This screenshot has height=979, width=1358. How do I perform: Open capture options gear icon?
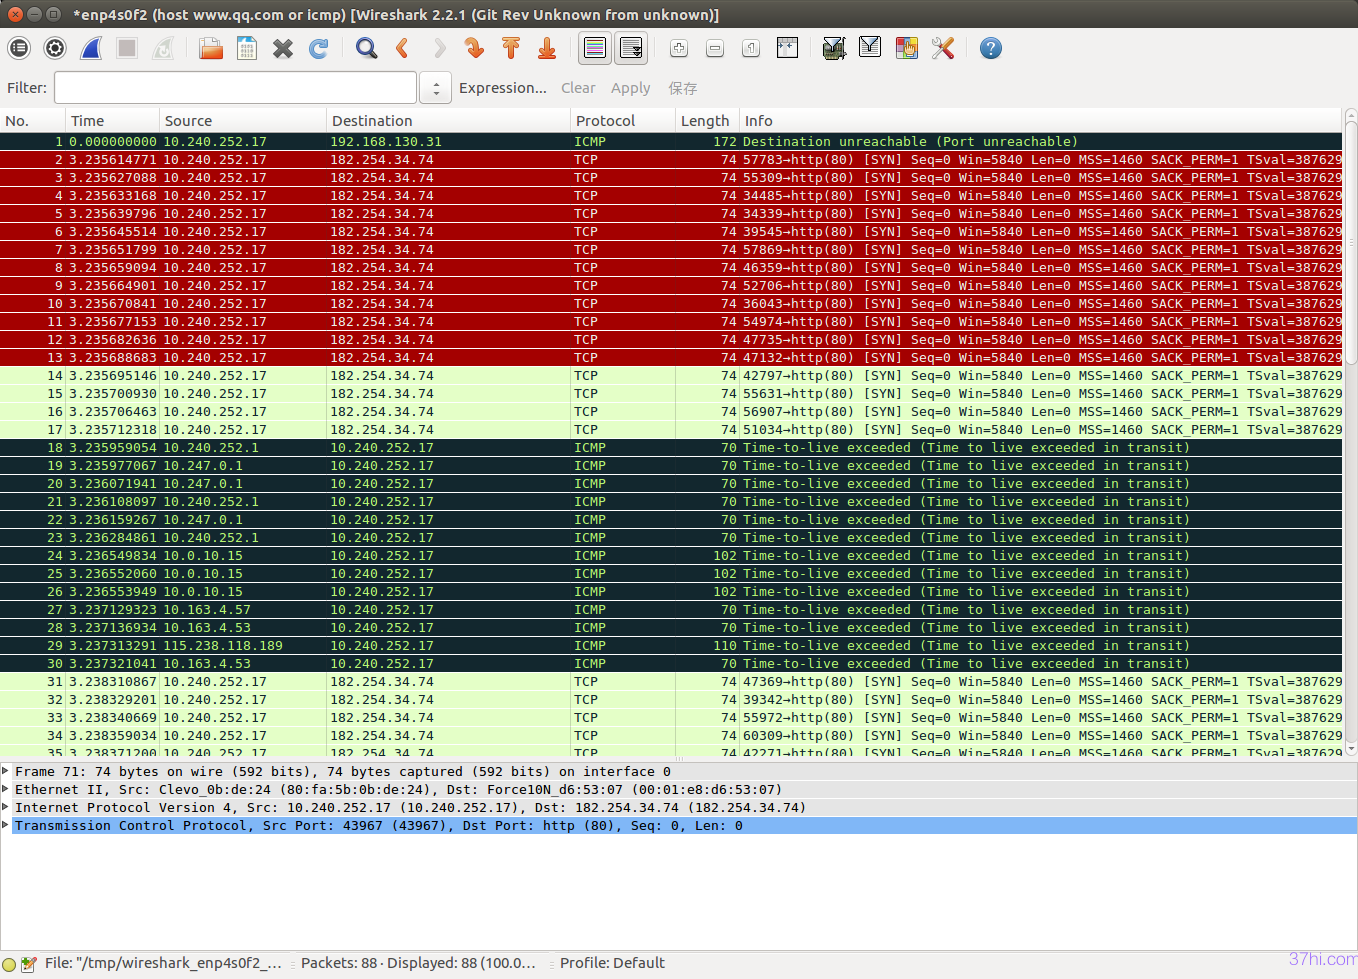[55, 48]
